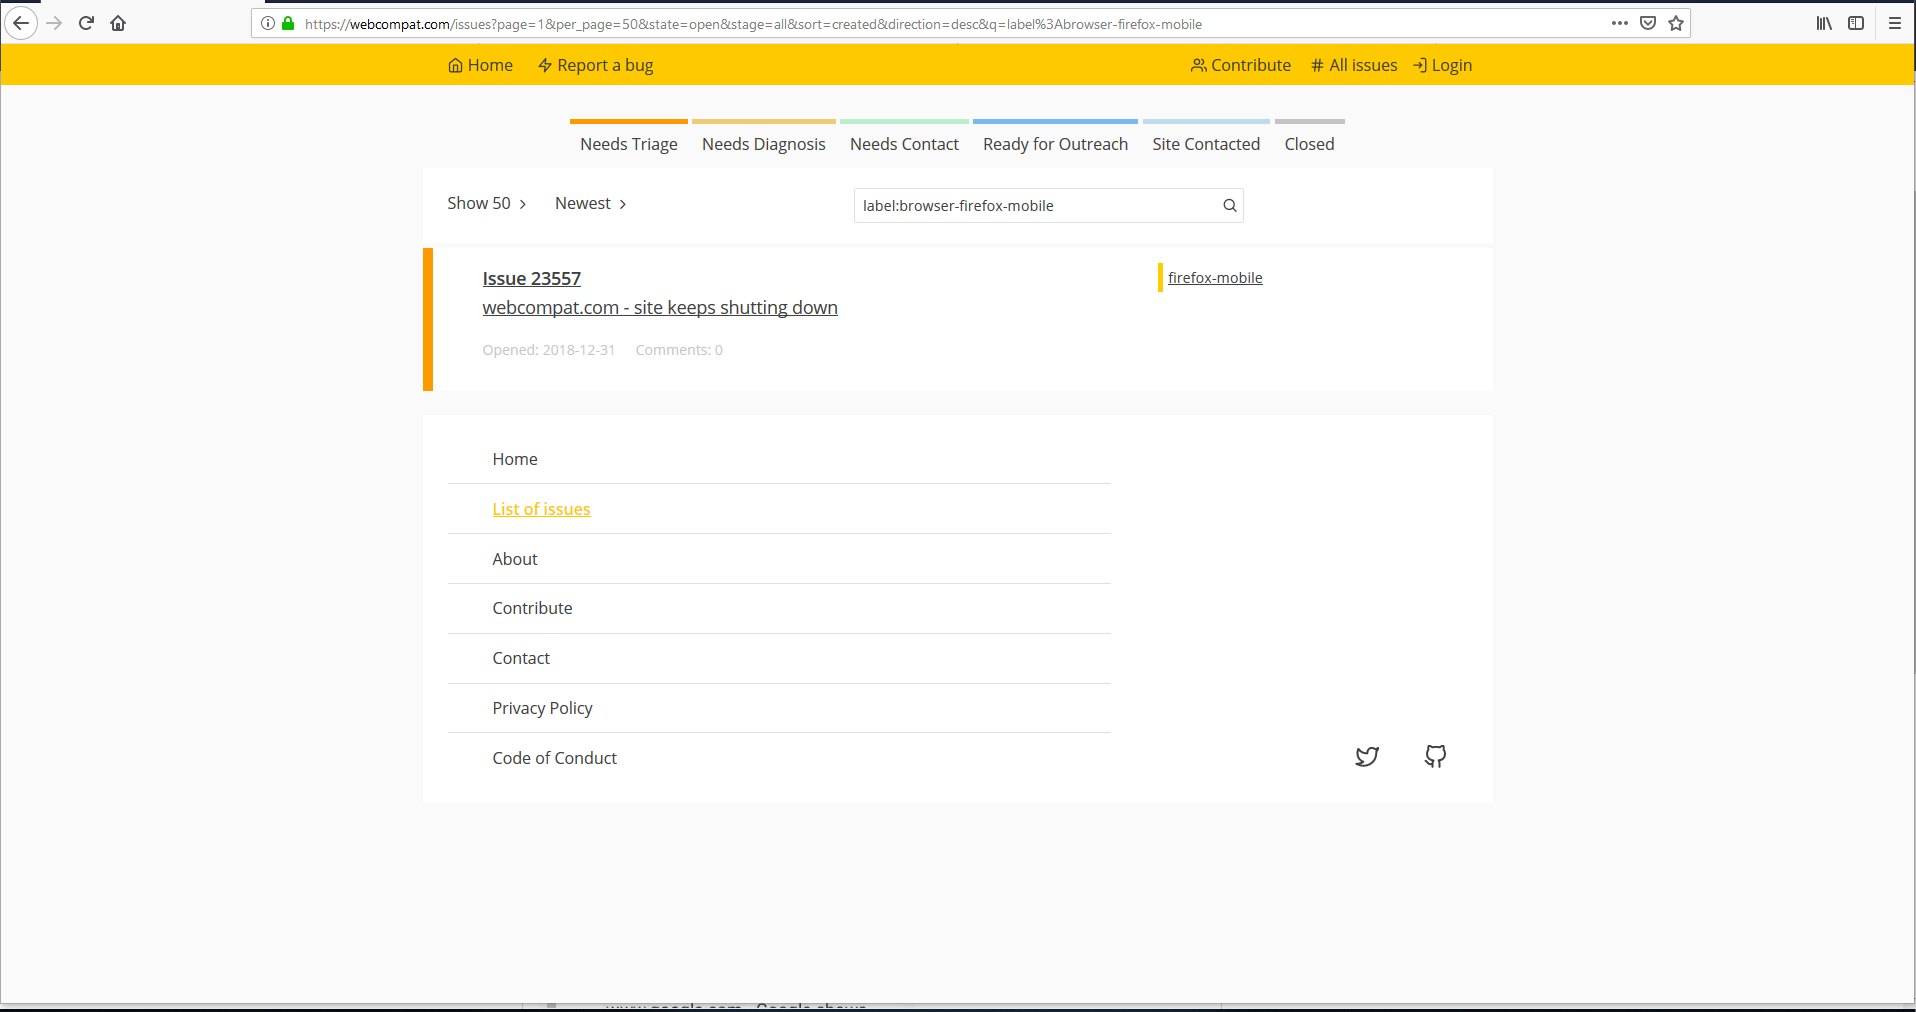
Task: Open the GitHub repository via the footer icon
Action: [1434, 756]
